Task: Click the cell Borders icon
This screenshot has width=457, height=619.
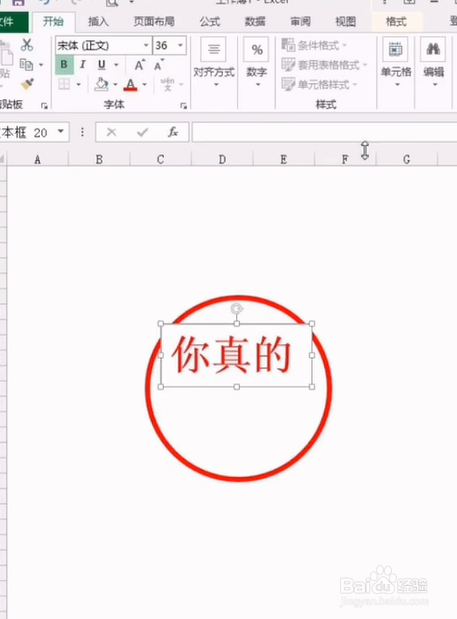Action: pos(64,84)
